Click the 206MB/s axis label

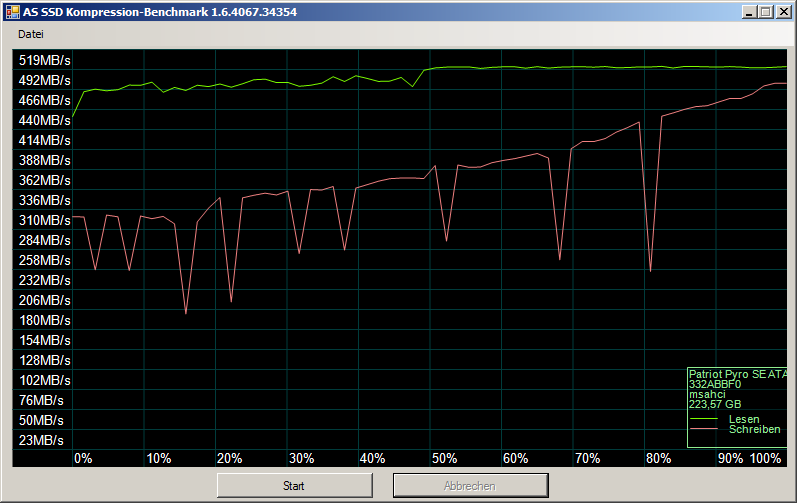[x=44, y=300]
